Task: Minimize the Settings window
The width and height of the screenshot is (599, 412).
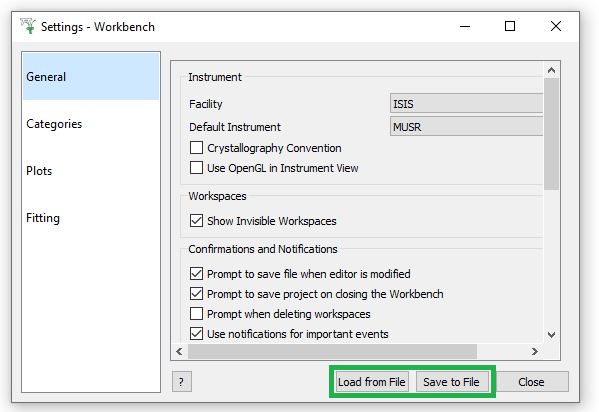Action: 465,26
